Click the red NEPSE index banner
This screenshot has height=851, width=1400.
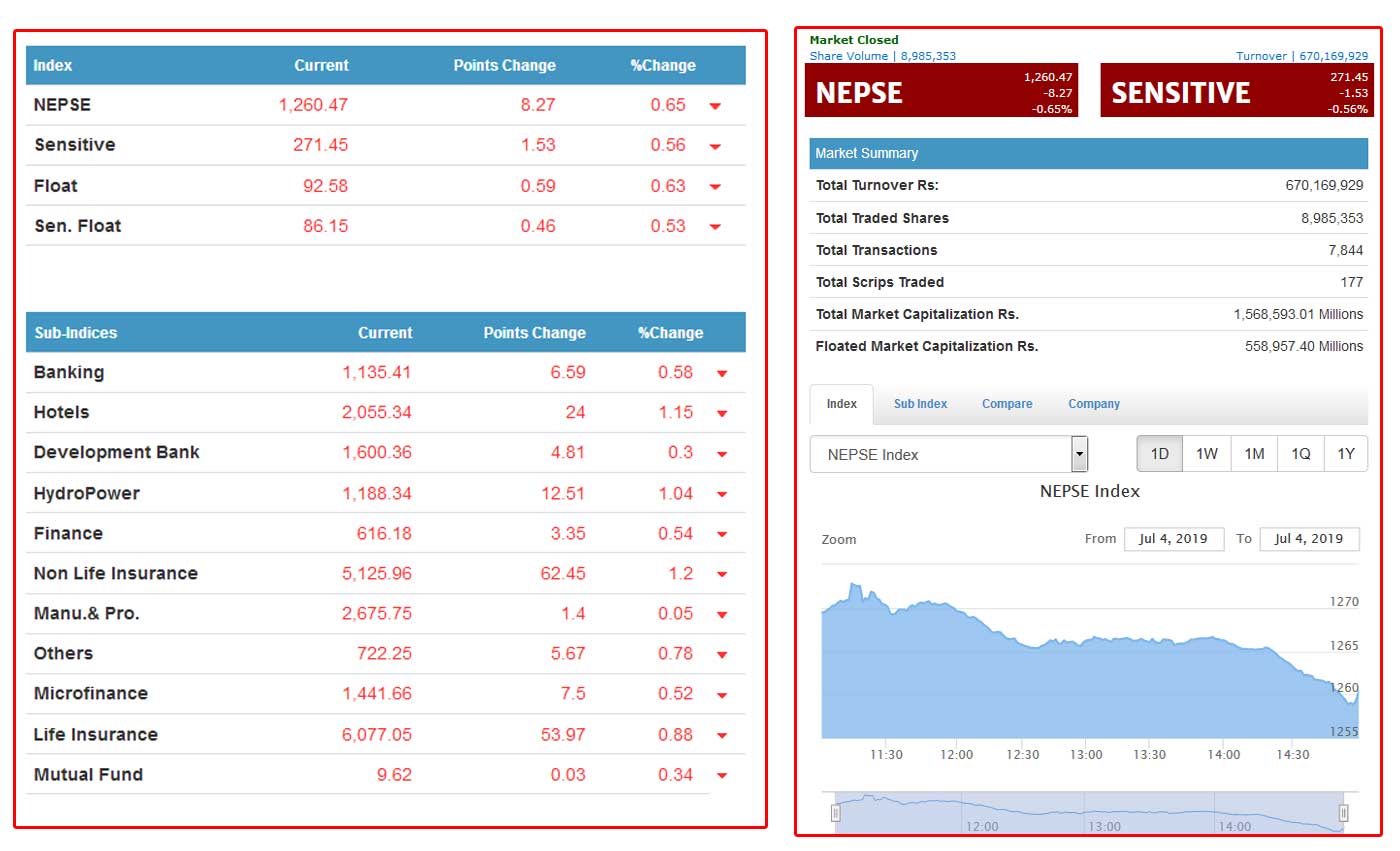(x=941, y=90)
